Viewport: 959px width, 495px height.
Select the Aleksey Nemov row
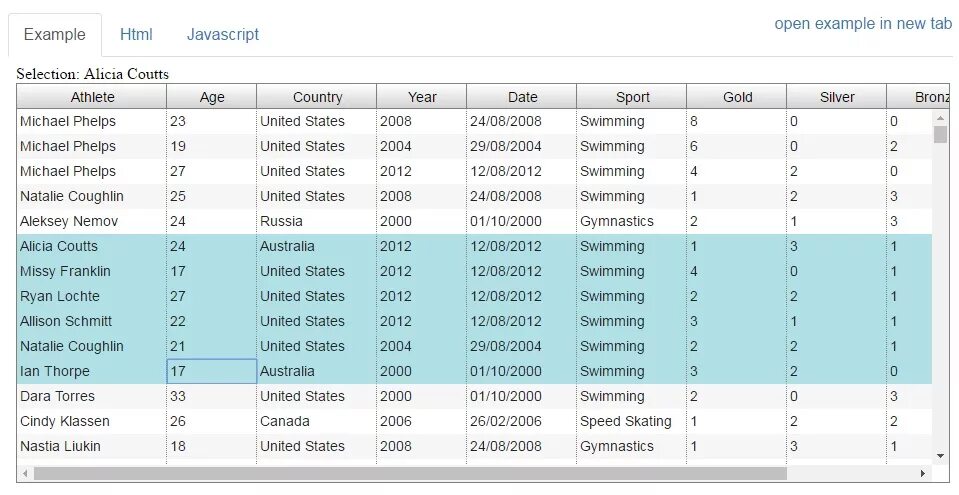475,221
